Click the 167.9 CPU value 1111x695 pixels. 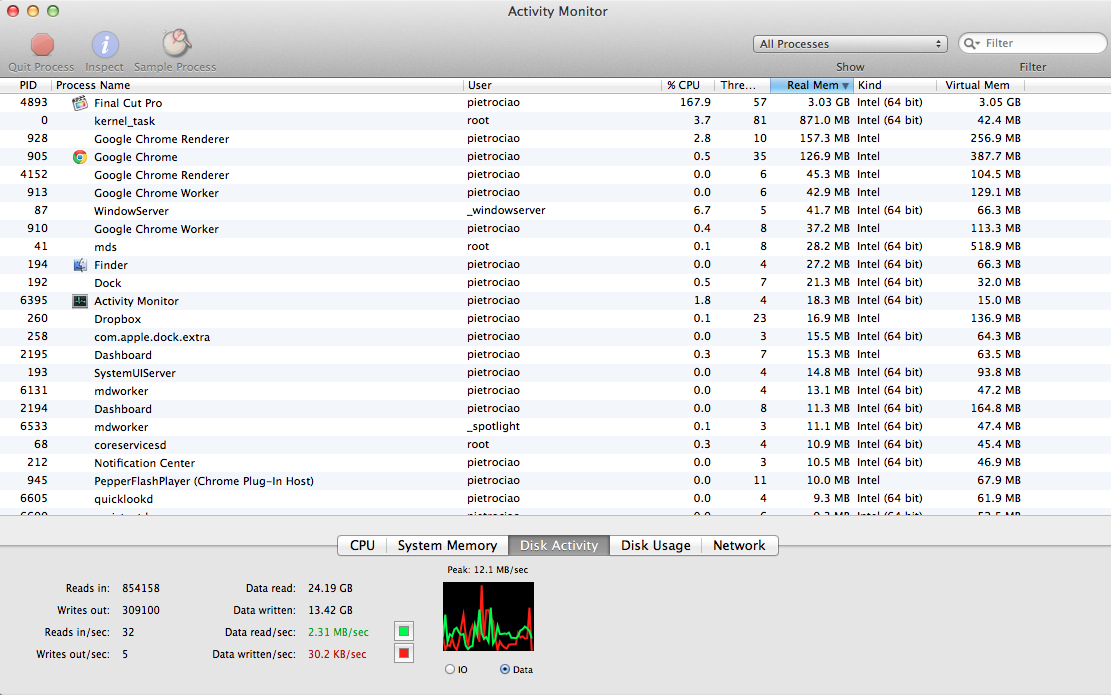695,103
